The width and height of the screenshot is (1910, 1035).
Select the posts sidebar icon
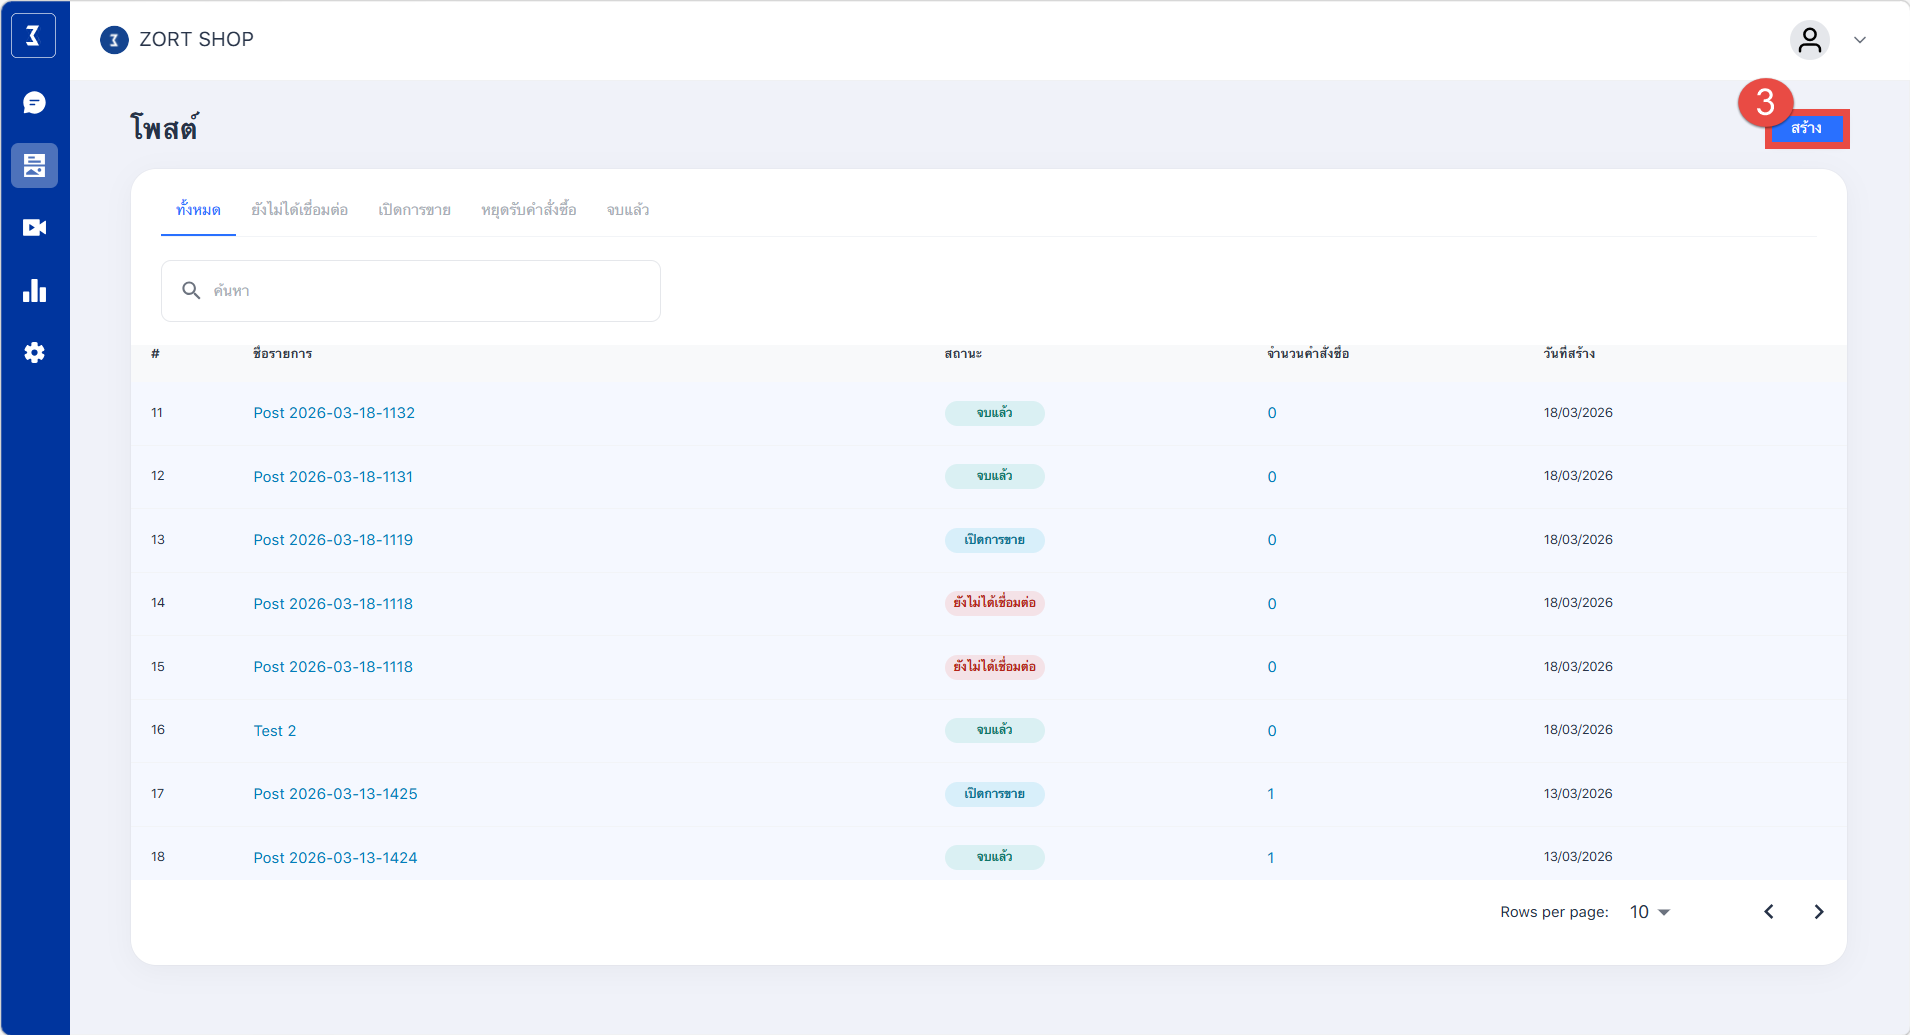[x=34, y=165]
